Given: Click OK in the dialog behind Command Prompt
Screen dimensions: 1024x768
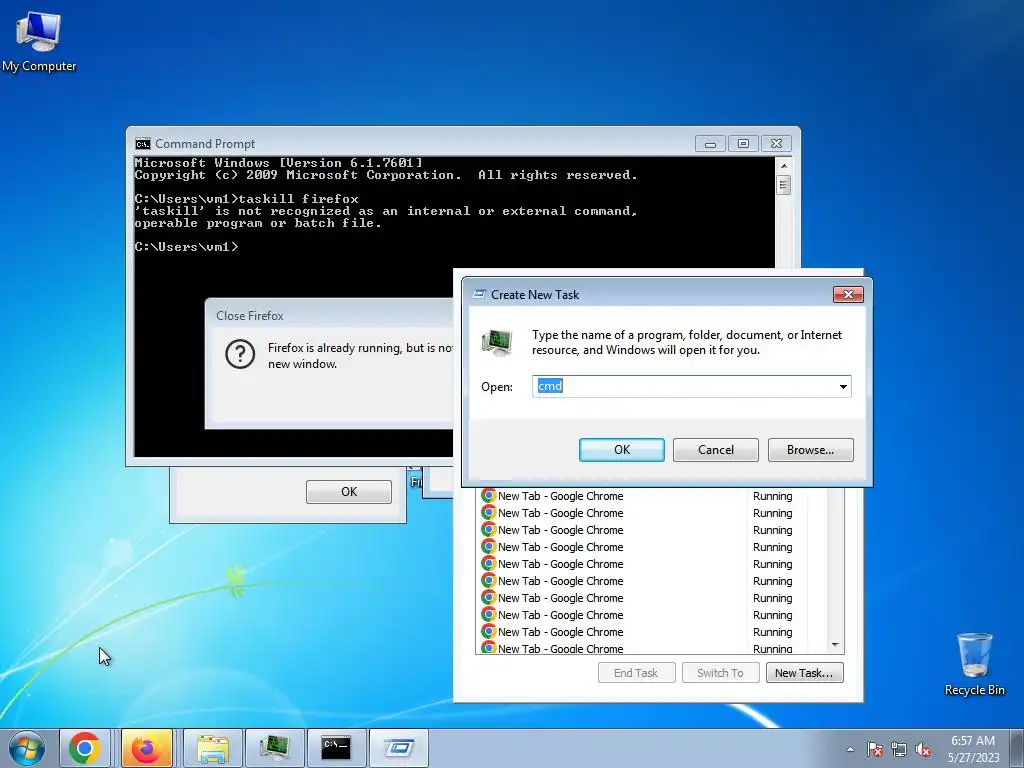Looking at the screenshot, I should point(349,492).
